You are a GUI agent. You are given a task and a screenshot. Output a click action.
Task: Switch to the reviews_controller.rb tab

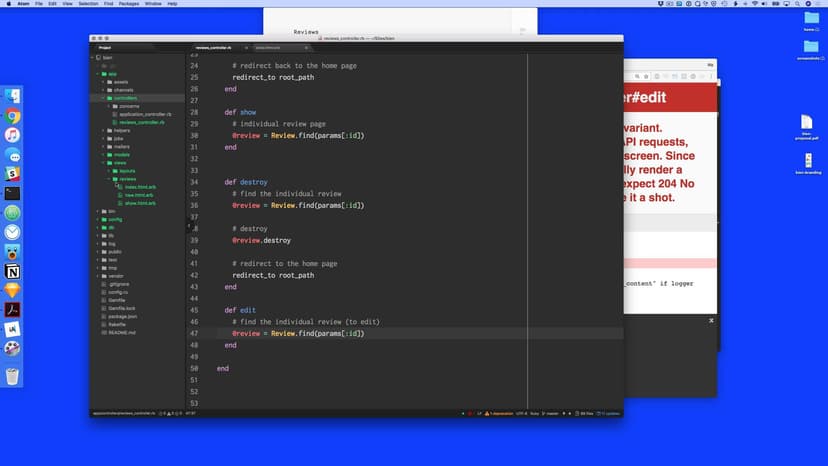215,47
